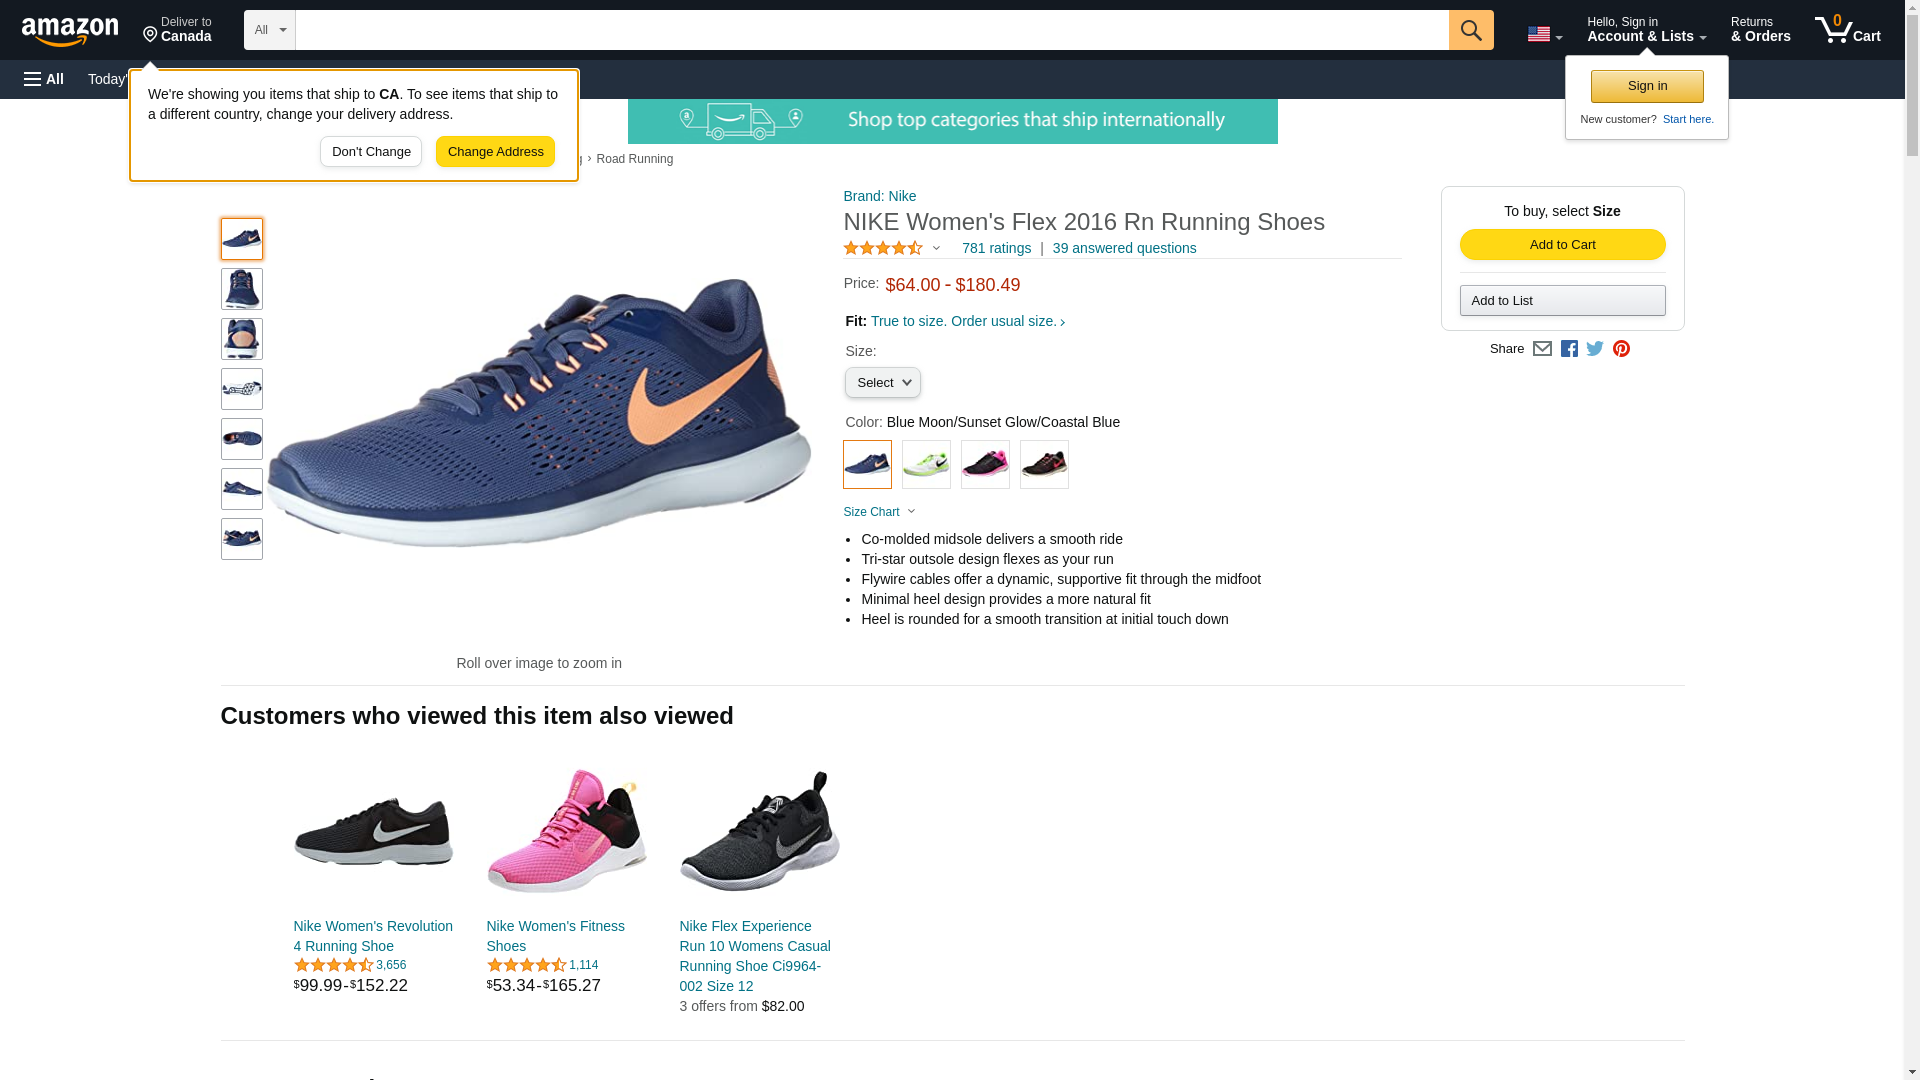Select the white and green shoe color

coord(926,465)
